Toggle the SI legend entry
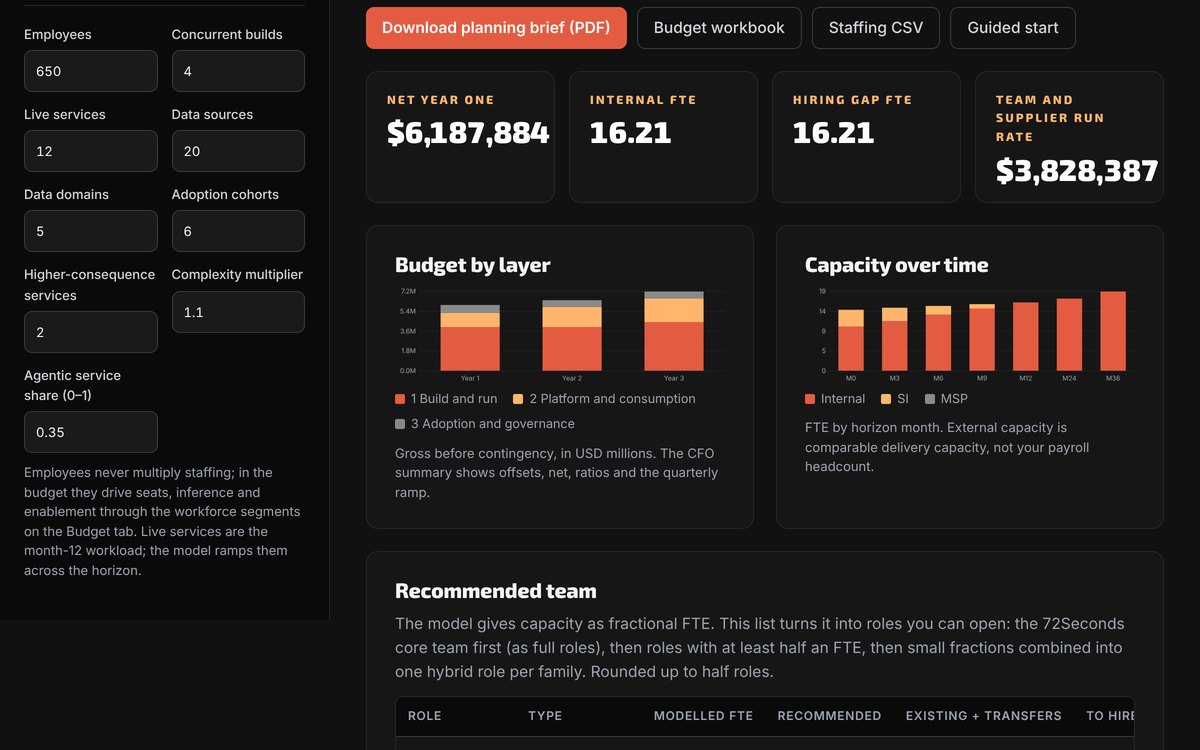The height and width of the screenshot is (750, 1200). (x=895, y=399)
